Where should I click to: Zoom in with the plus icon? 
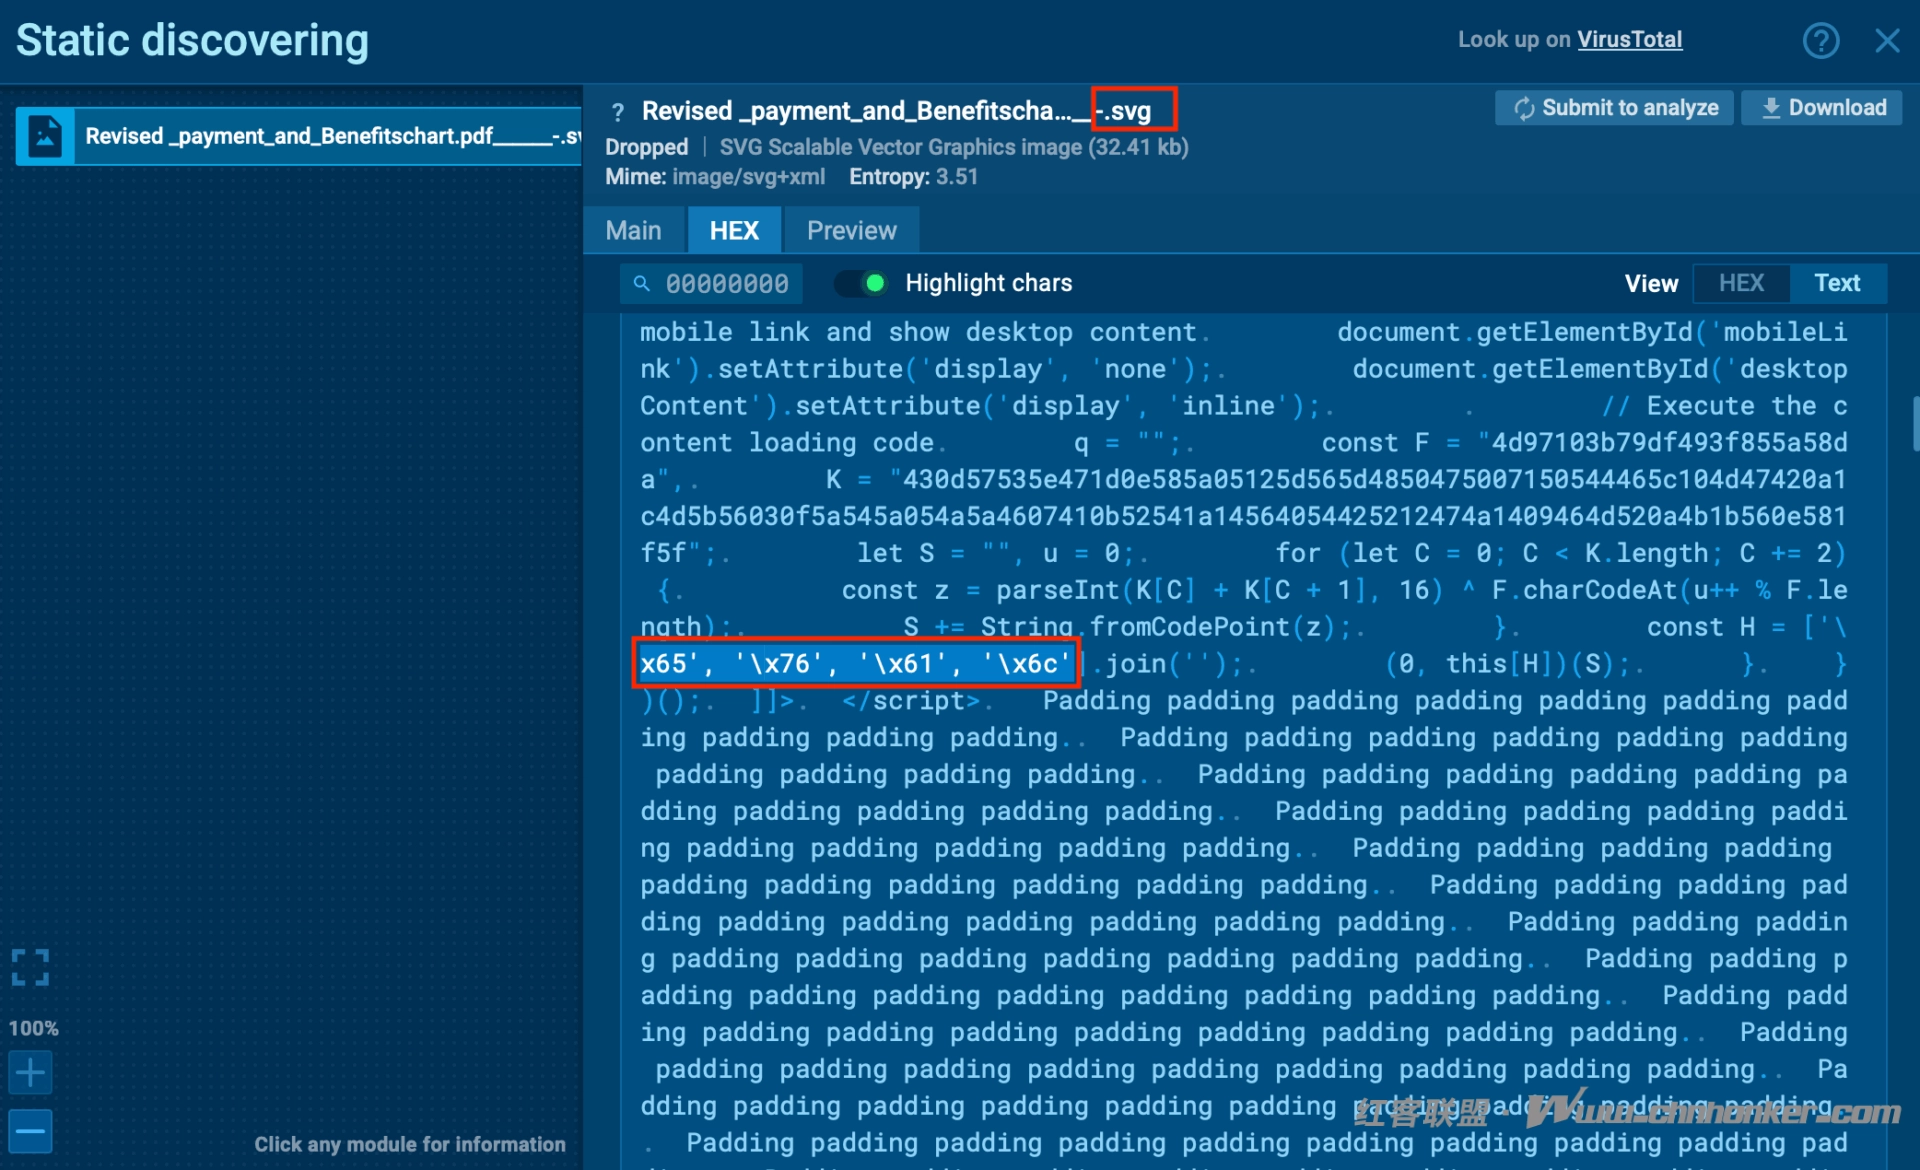[x=30, y=1073]
